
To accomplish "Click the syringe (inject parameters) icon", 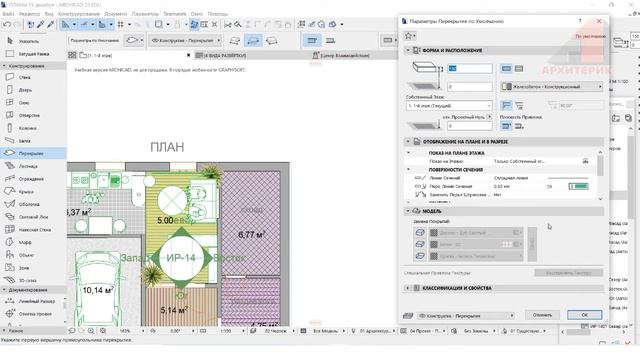I will coord(51,25).
